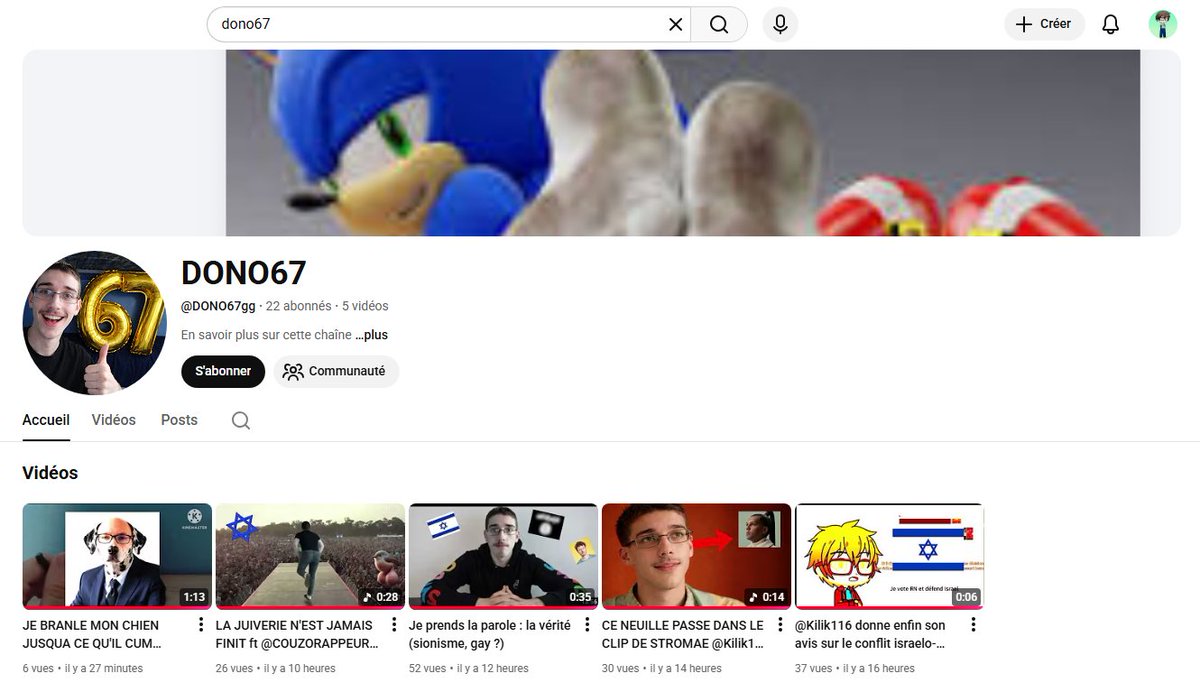Click the '22 abonnés' count

point(299,306)
